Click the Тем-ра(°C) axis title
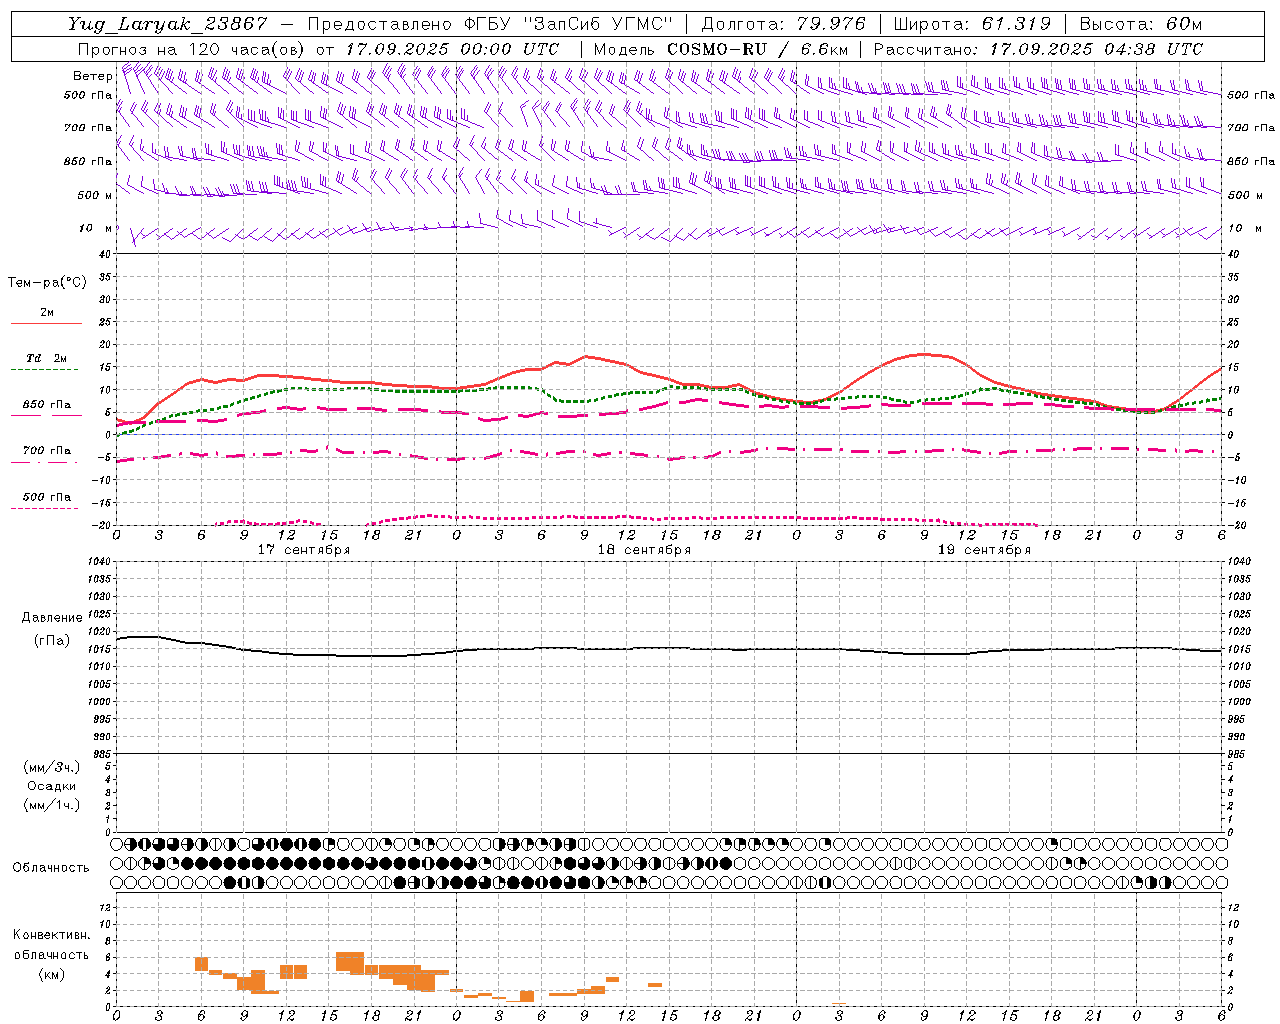The image size is (1280, 1024). coord(47,282)
